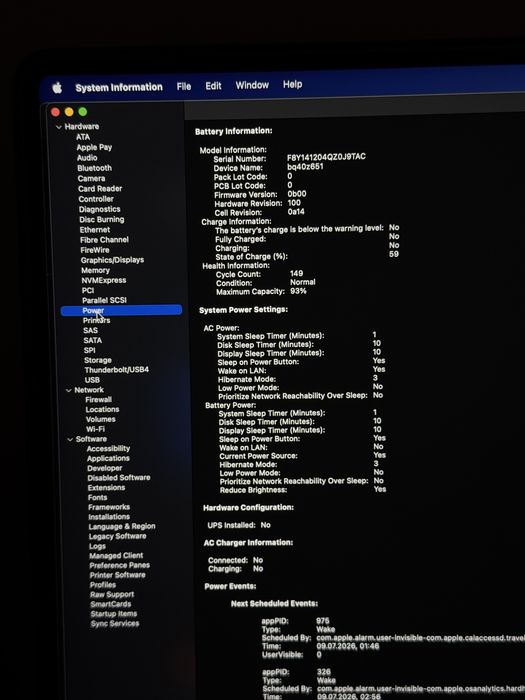Select Wi-Fi under Network
This screenshot has width=525, height=700.
click(x=96, y=429)
